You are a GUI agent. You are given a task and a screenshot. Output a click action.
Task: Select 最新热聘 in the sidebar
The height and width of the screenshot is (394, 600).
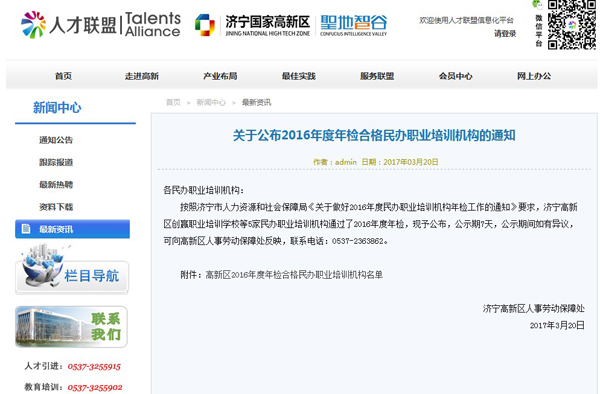tap(56, 185)
